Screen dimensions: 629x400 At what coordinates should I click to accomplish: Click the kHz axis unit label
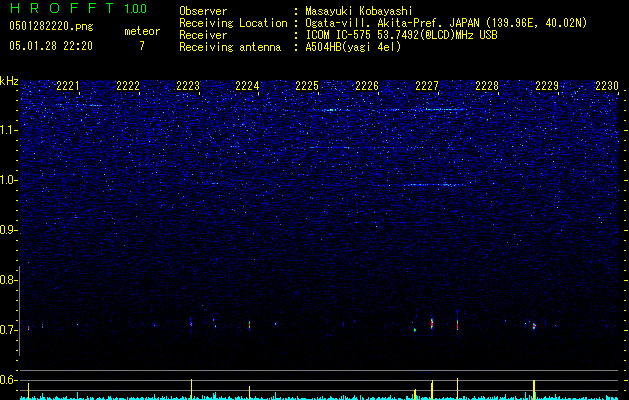click(9, 81)
